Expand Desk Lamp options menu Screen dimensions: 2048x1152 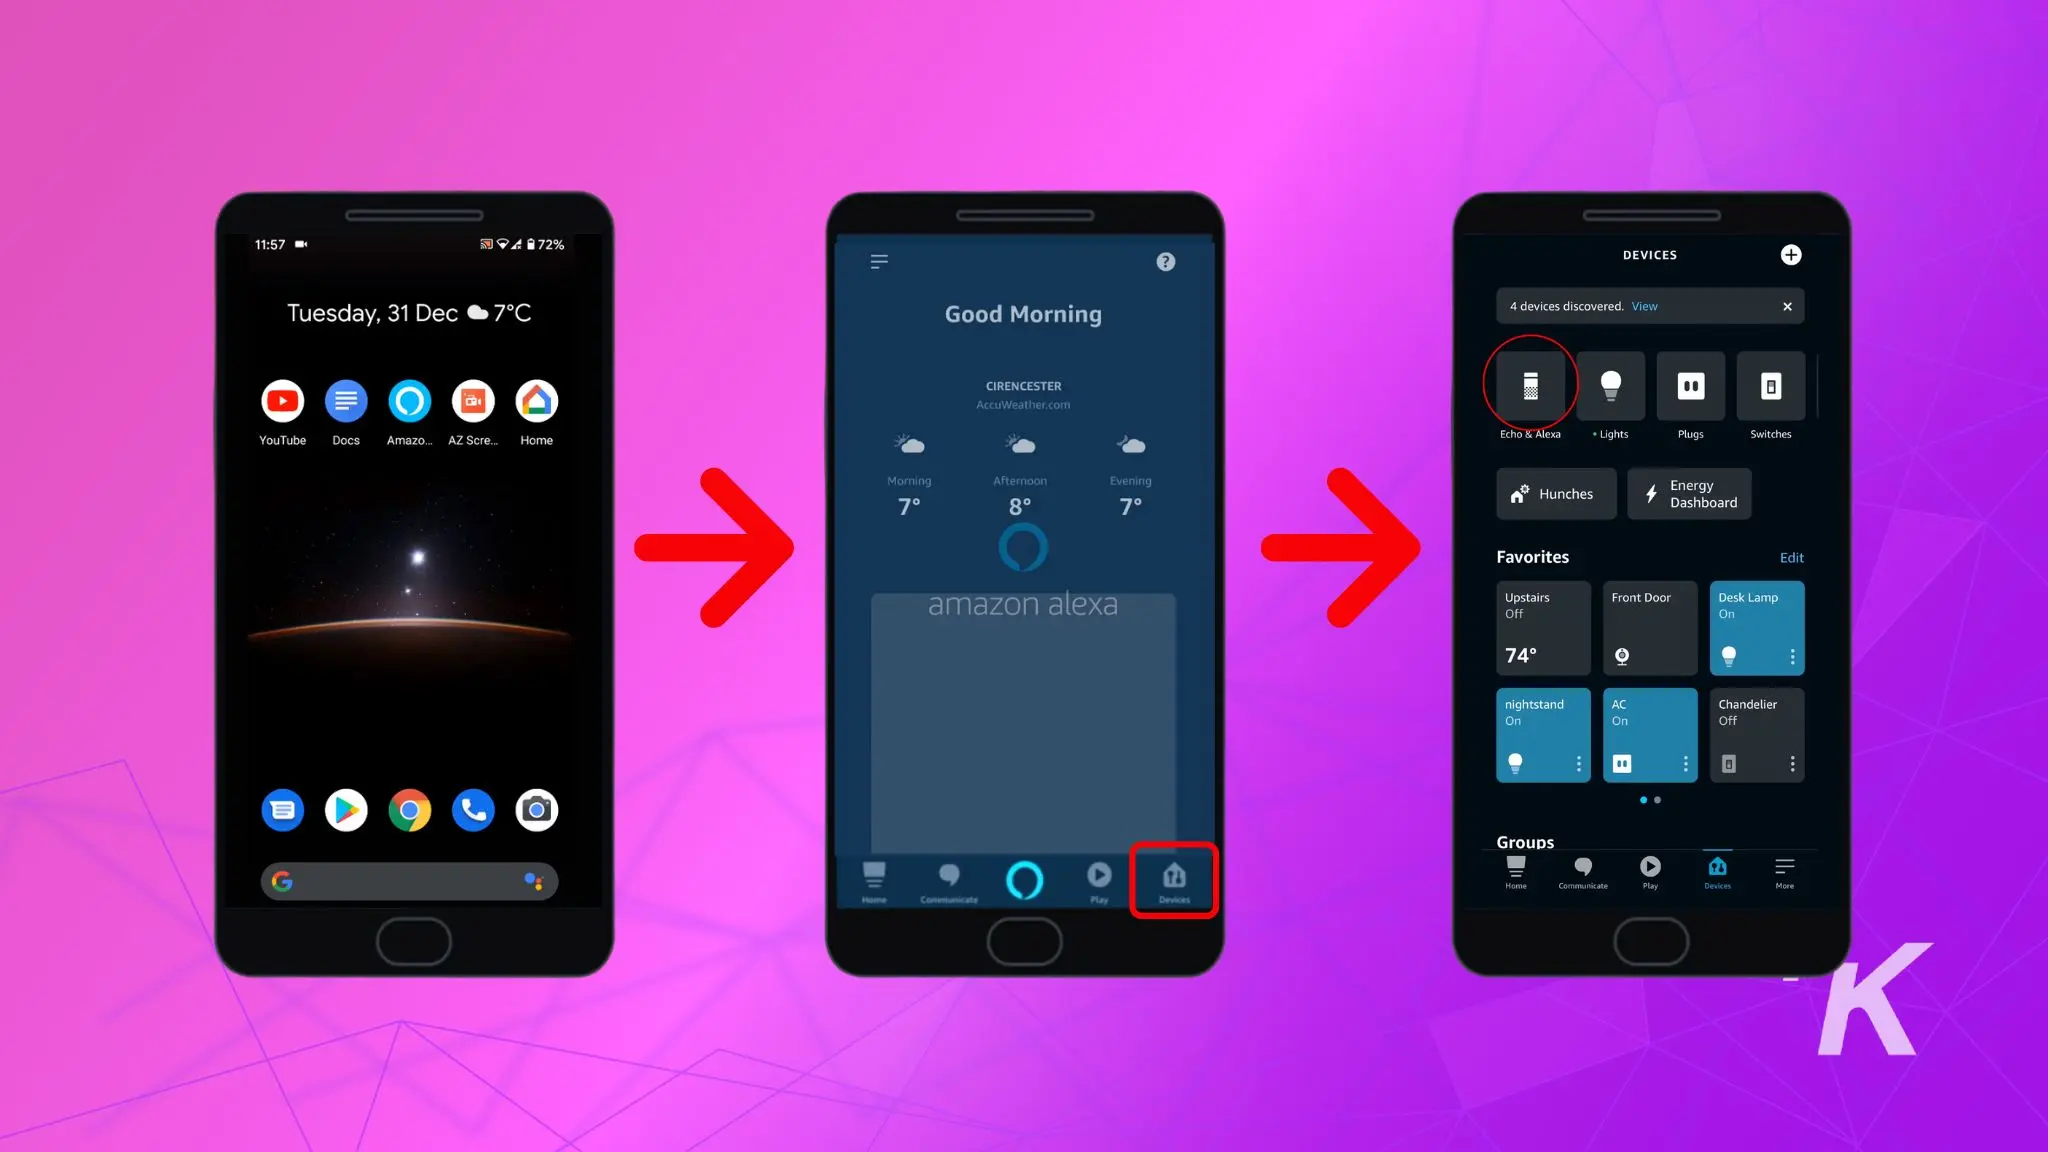coord(1791,655)
